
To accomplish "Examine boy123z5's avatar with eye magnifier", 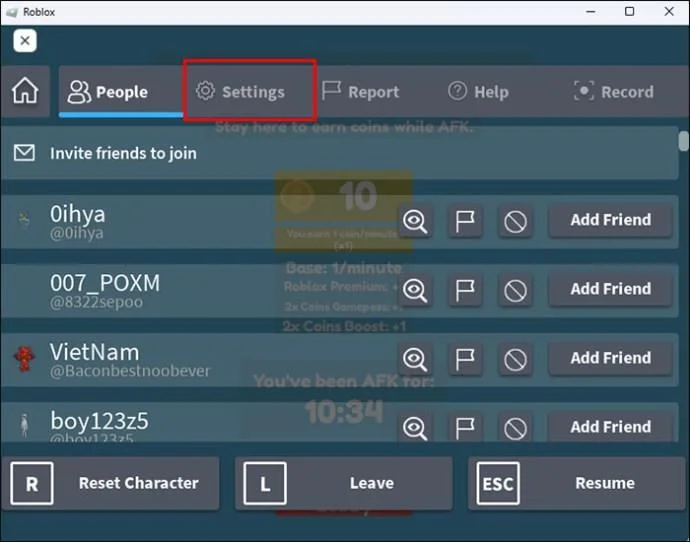I will 415,427.
